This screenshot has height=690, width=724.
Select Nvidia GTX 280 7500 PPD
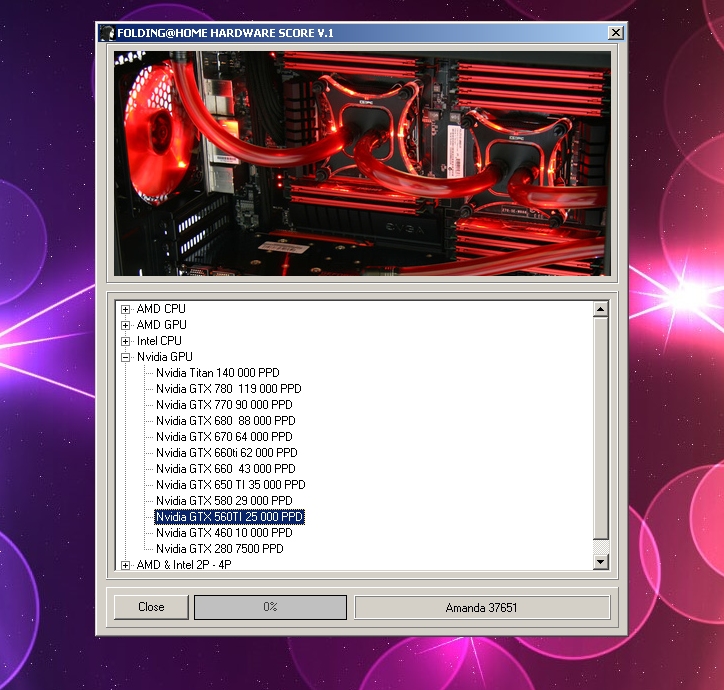coord(220,549)
